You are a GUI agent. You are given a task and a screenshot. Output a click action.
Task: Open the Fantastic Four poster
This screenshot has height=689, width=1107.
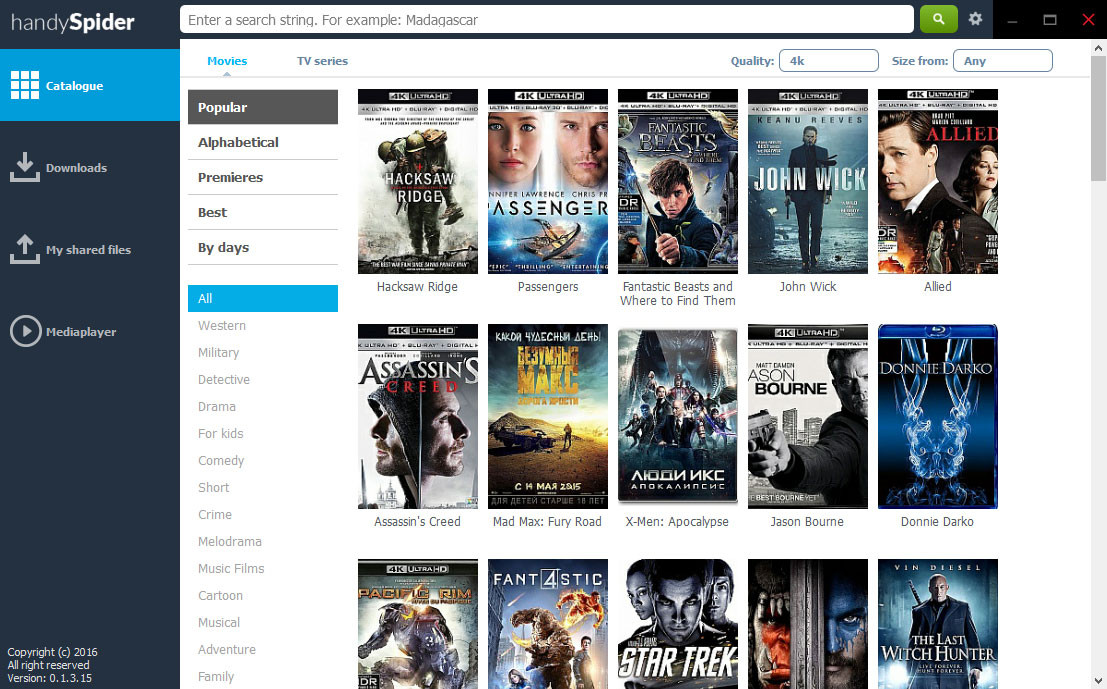point(548,624)
